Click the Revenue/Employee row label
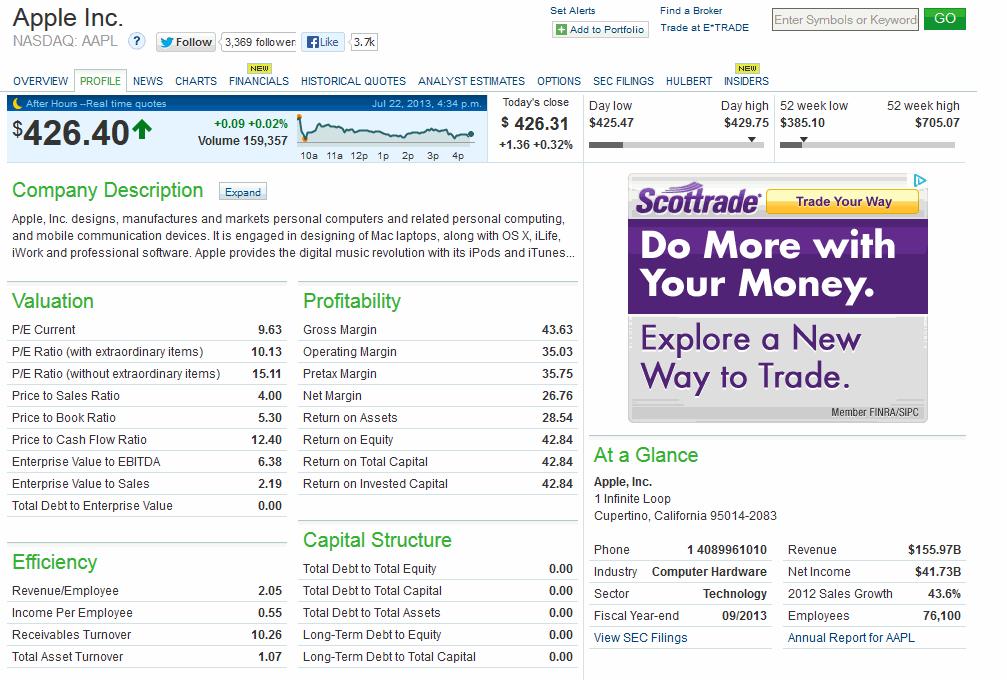Image resolution: width=1007 pixels, height=680 pixels. [x=65, y=591]
